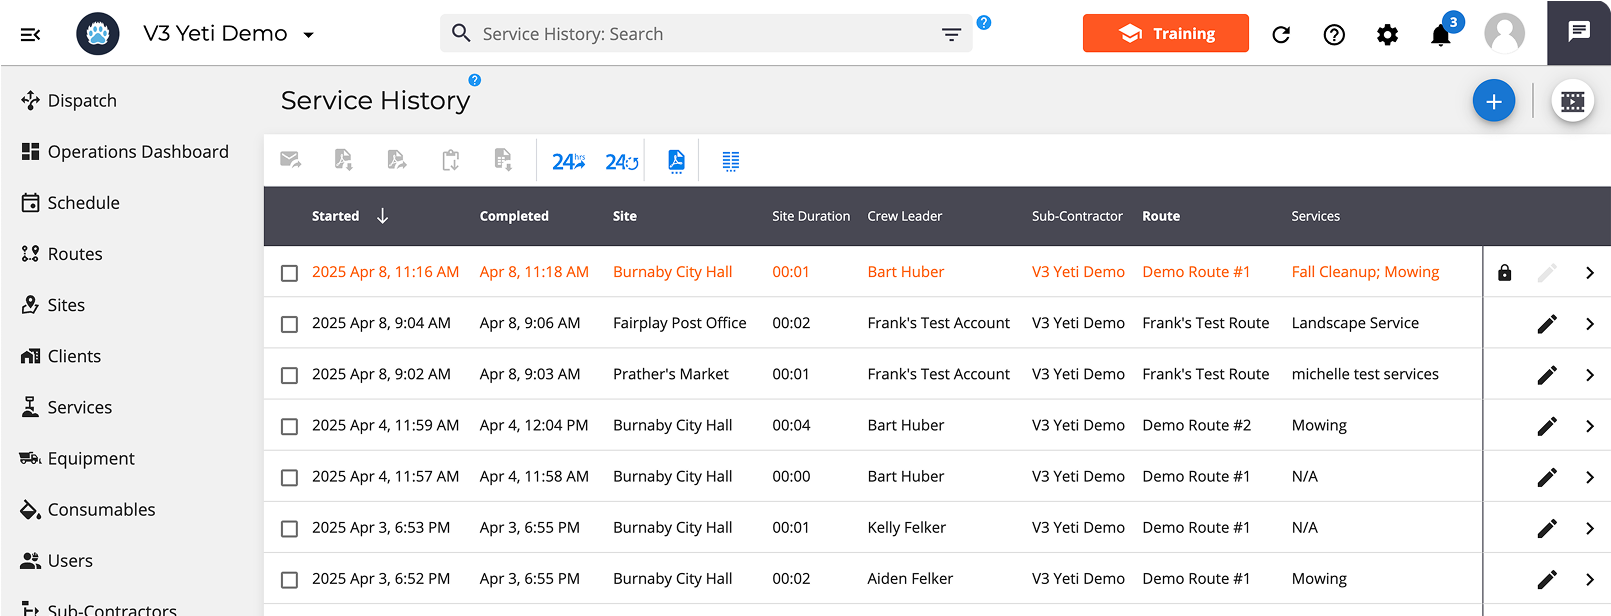Select checkbox for Prather's Market row
Viewport: 1611px width, 616px height.
click(290, 375)
